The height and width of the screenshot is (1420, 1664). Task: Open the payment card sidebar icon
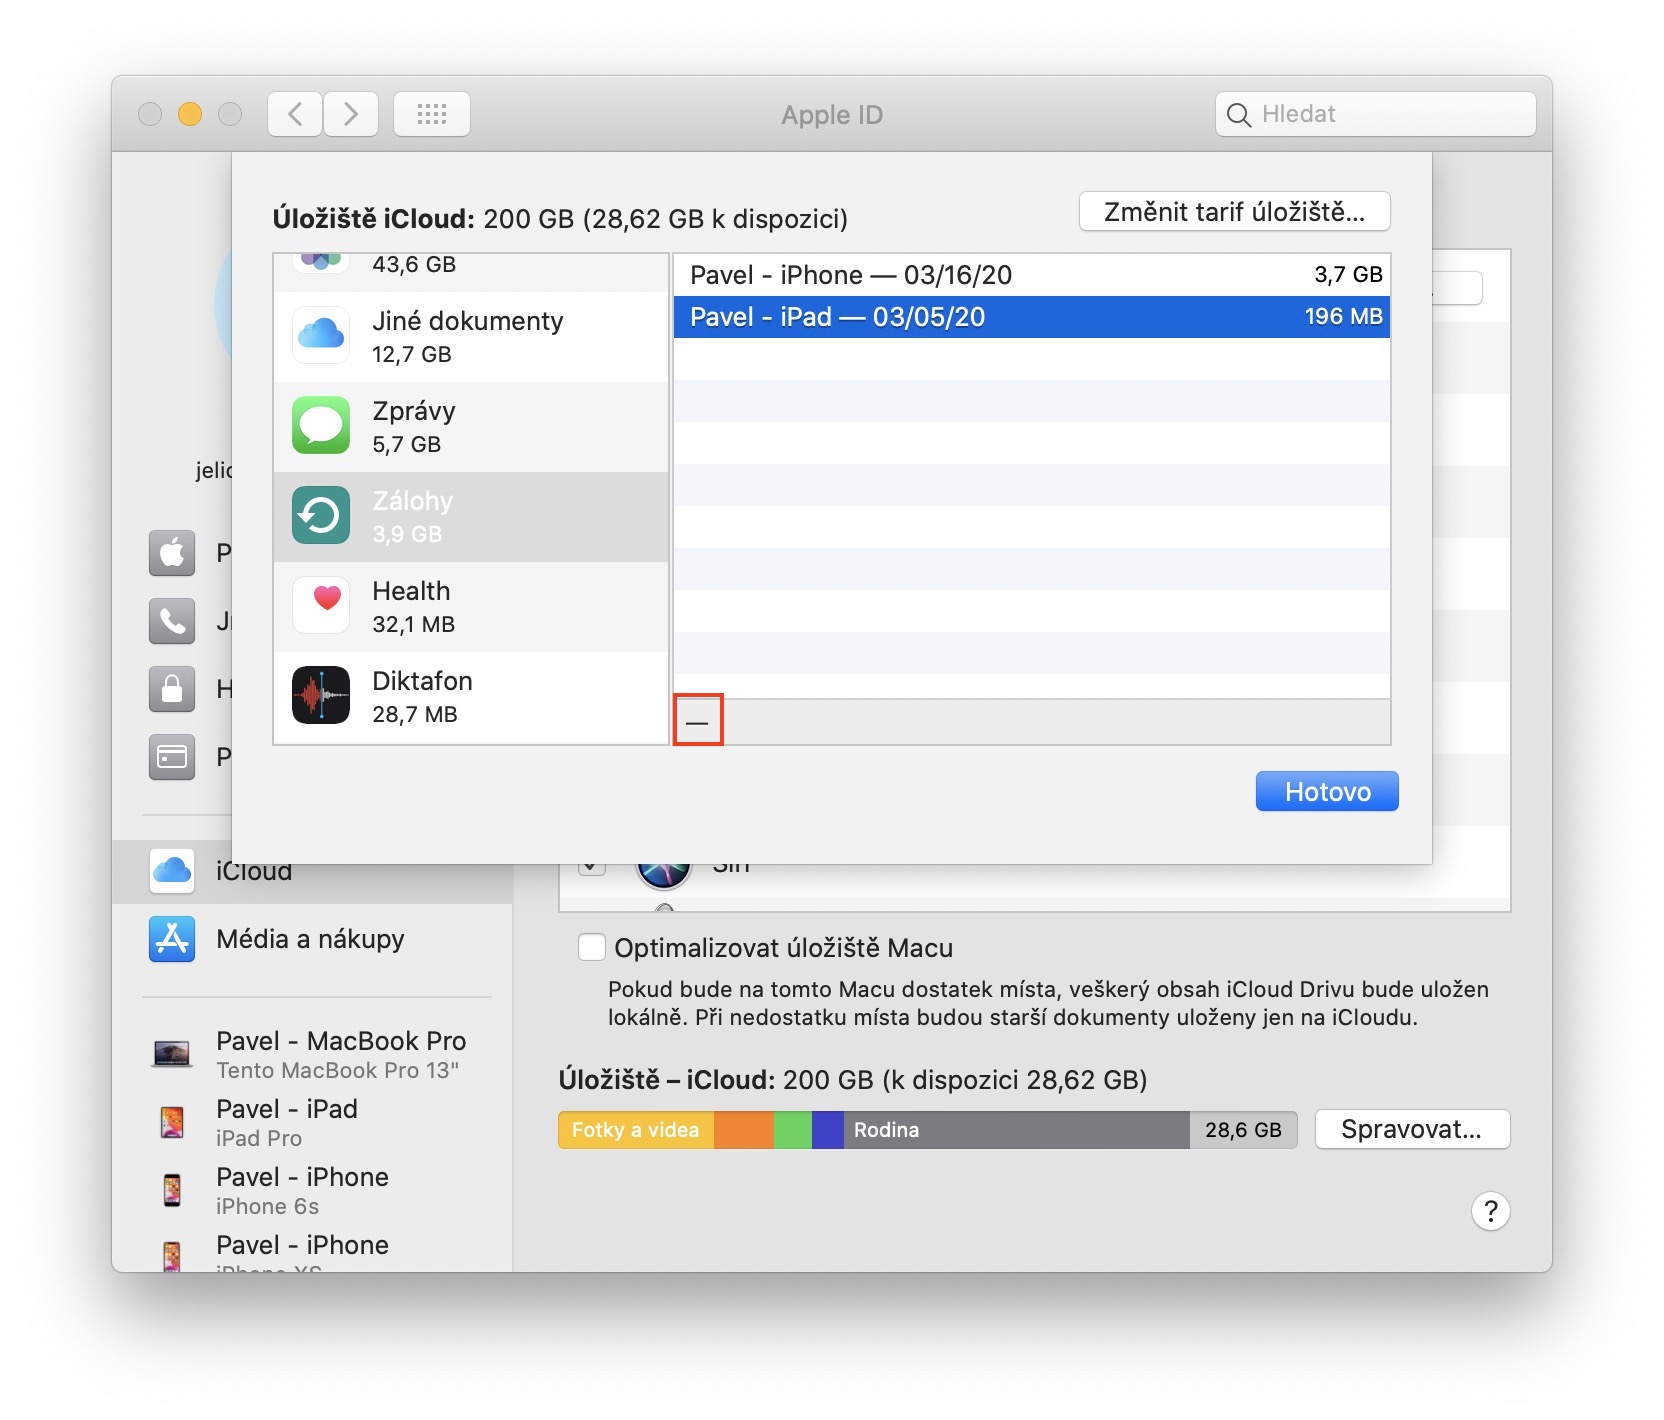[172, 757]
